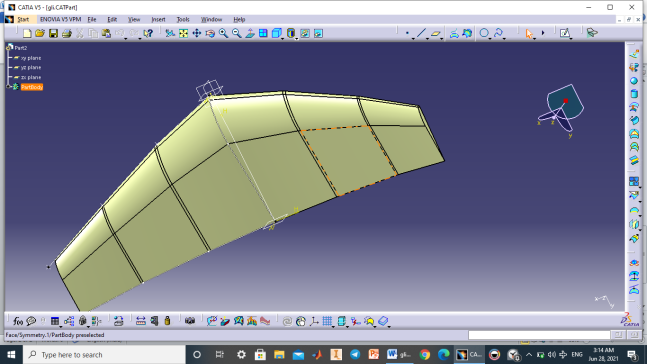Expand the PartBody tree node
The image size is (647, 364).
8,87
